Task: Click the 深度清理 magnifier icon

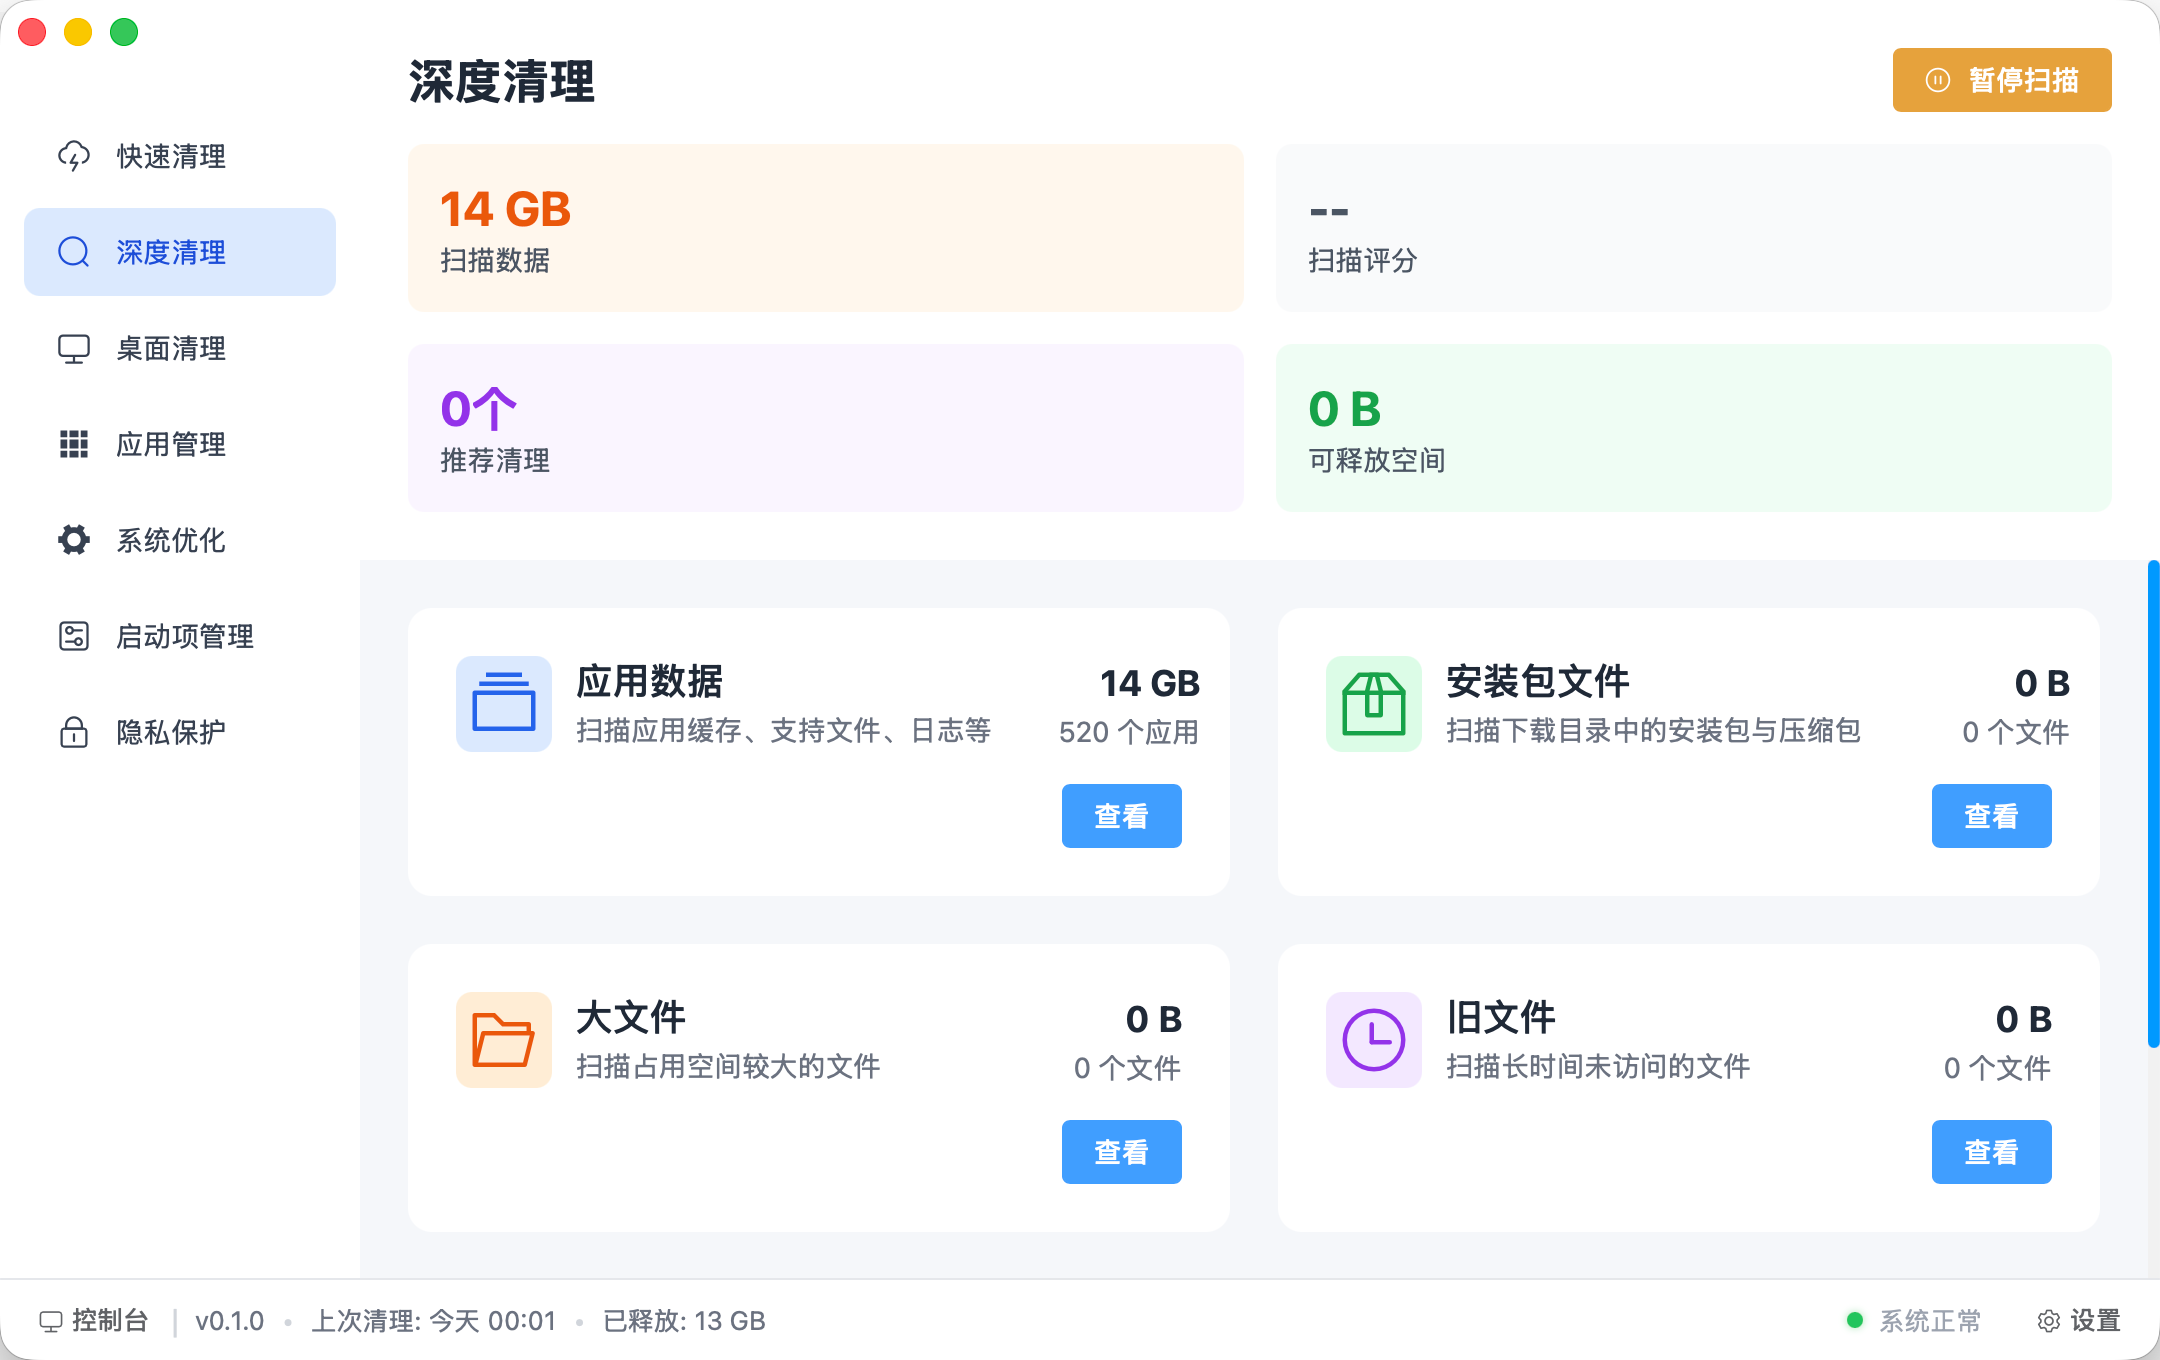Action: [x=73, y=252]
